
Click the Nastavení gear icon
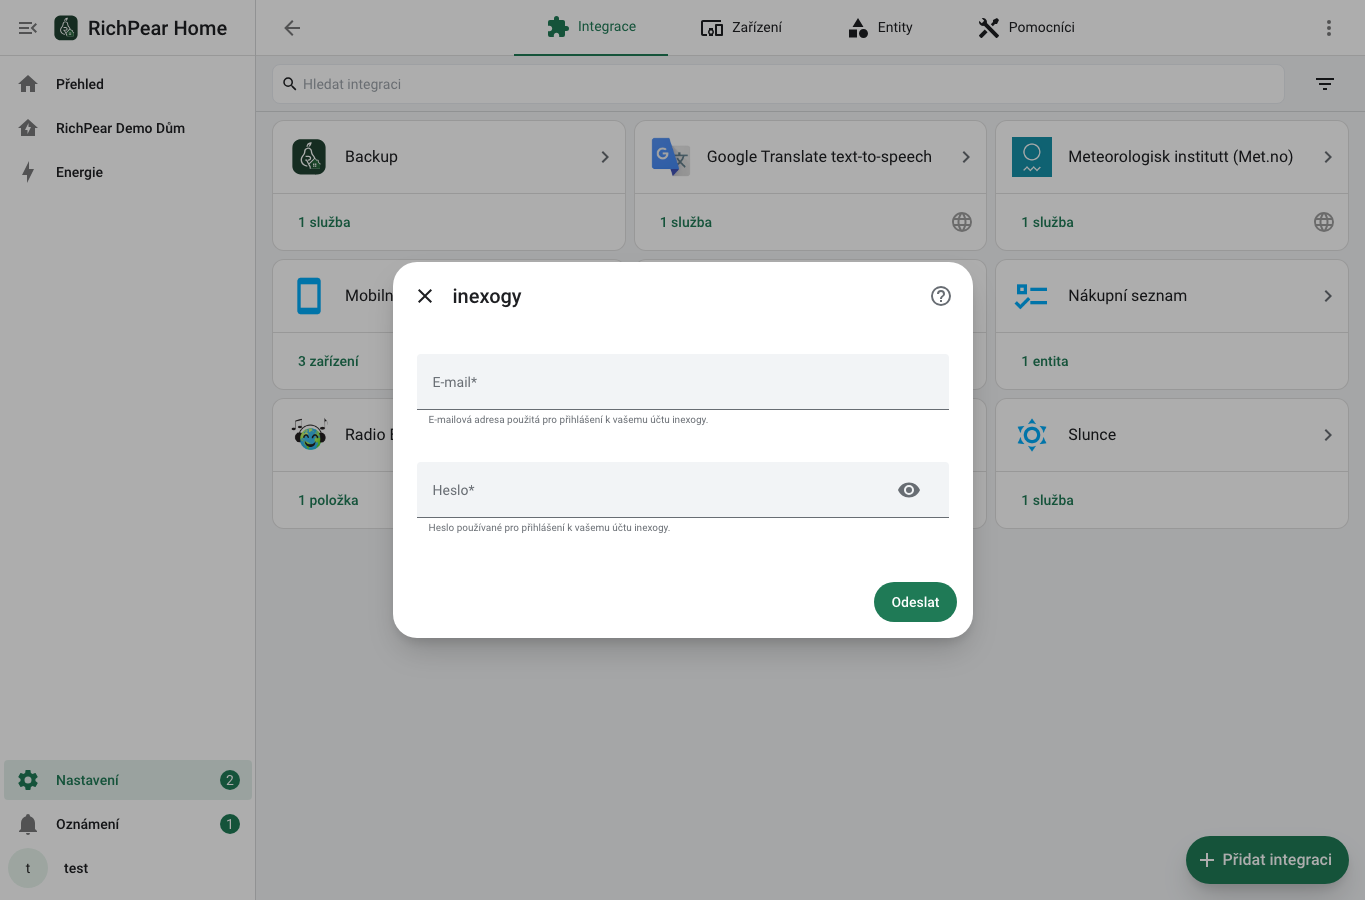28,780
